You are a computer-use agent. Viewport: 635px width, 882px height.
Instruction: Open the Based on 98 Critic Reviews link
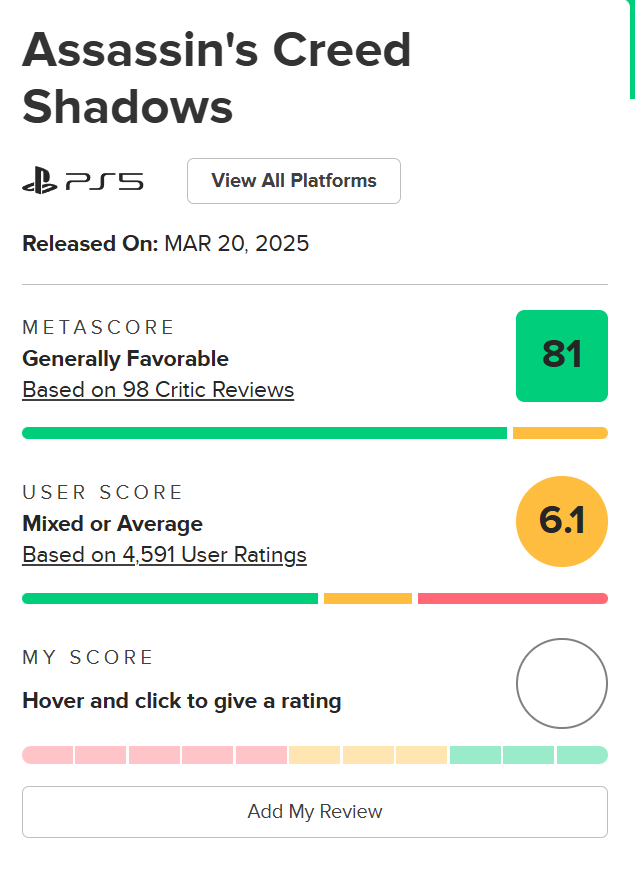click(158, 389)
